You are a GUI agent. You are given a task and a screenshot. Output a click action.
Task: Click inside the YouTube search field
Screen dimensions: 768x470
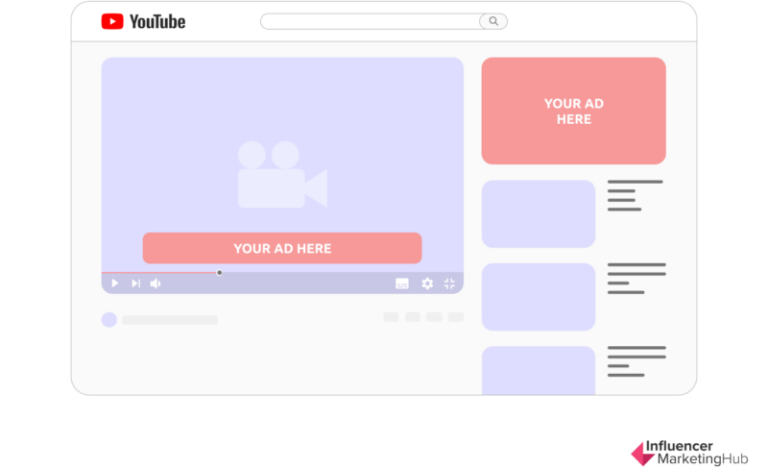(370, 21)
